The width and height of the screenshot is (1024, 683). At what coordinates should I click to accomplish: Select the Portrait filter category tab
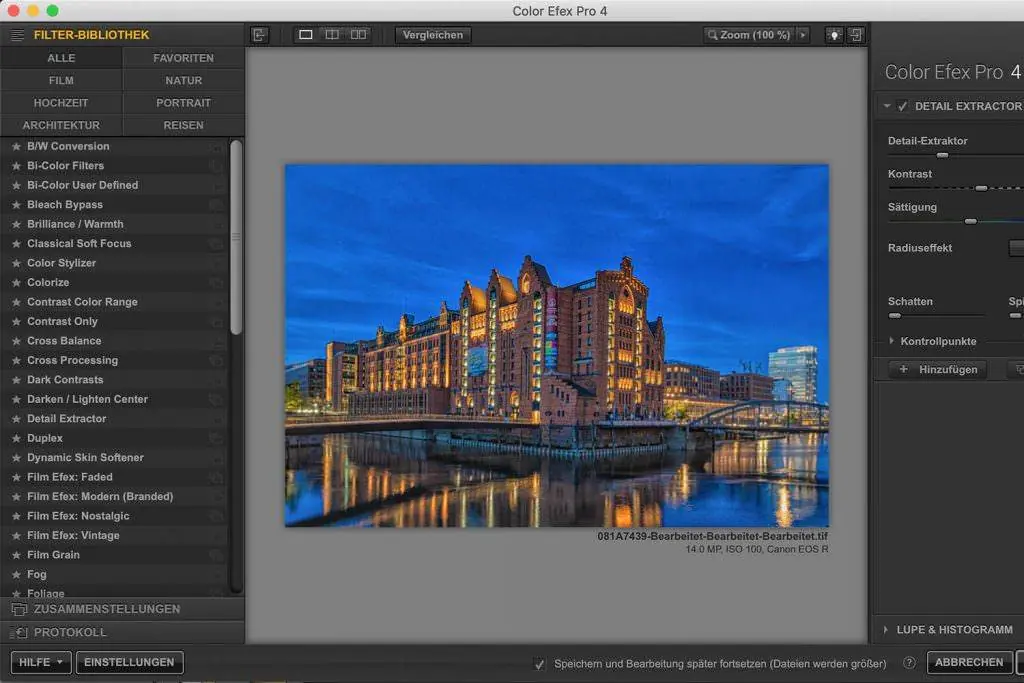click(x=183, y=102)
